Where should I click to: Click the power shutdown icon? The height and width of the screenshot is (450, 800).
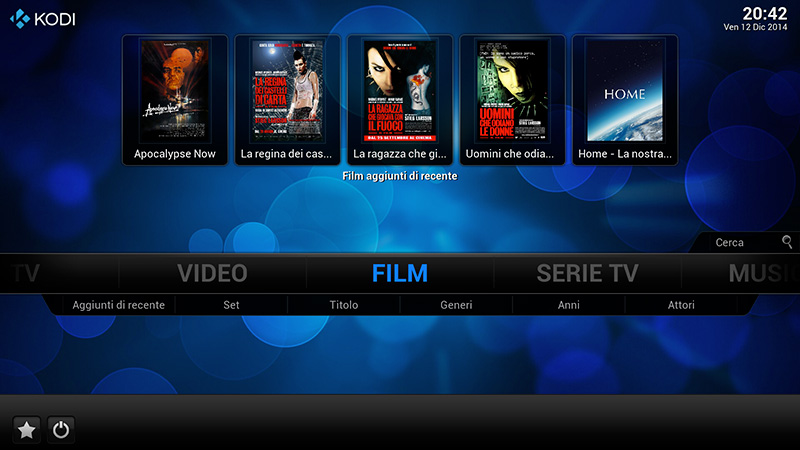61,430
